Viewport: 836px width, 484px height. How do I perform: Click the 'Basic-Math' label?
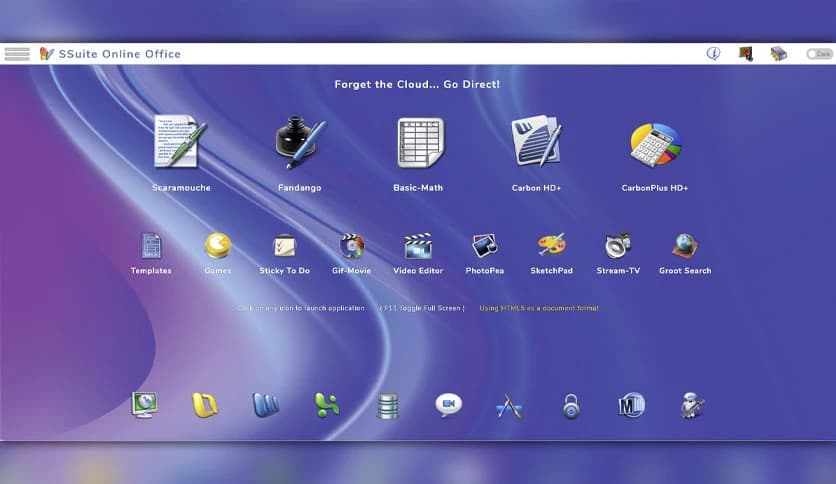(418, 188)
